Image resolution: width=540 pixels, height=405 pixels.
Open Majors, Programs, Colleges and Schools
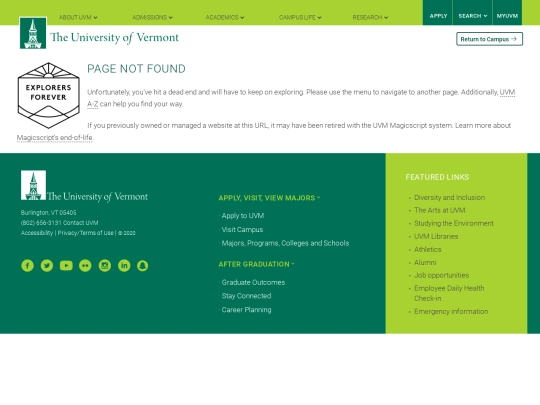285,243
